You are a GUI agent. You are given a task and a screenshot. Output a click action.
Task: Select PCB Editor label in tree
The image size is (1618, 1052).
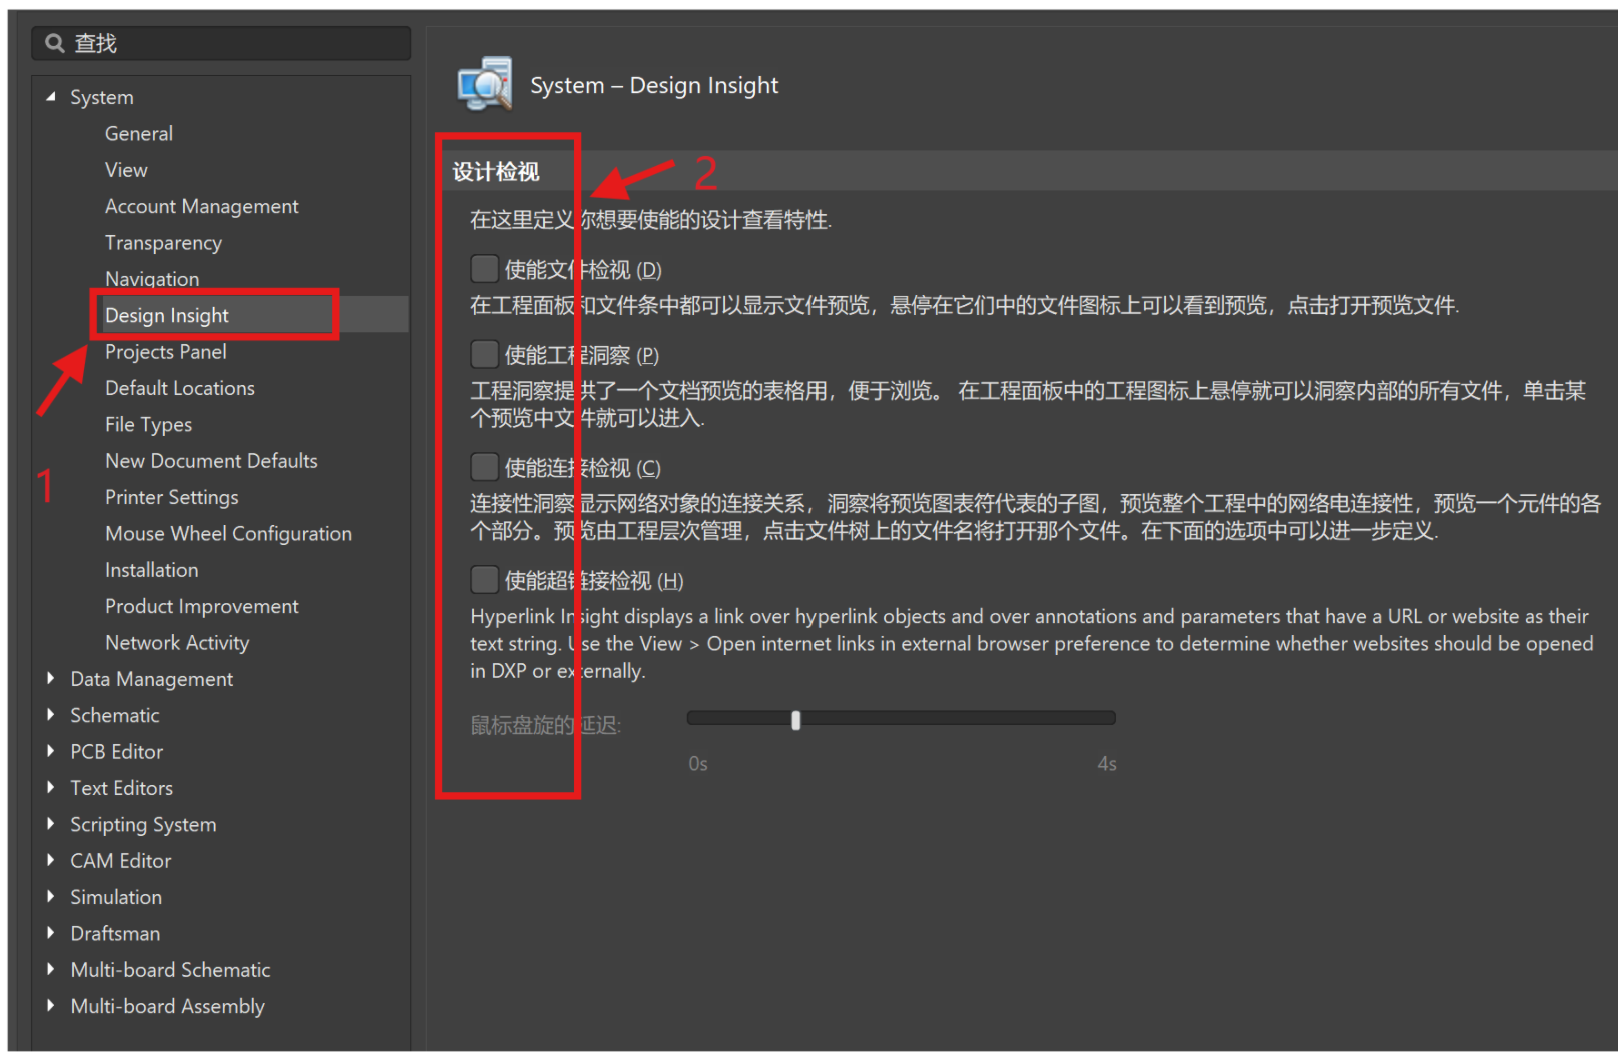pos(117,751)
